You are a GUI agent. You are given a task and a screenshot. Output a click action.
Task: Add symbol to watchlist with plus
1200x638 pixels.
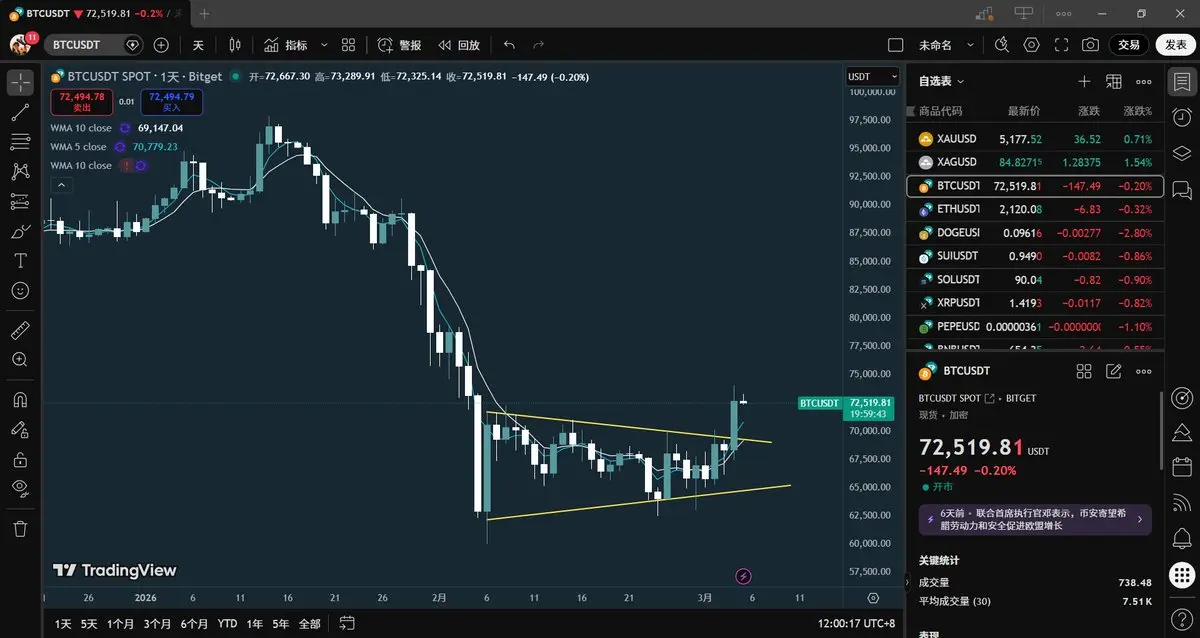(1084, 81)
